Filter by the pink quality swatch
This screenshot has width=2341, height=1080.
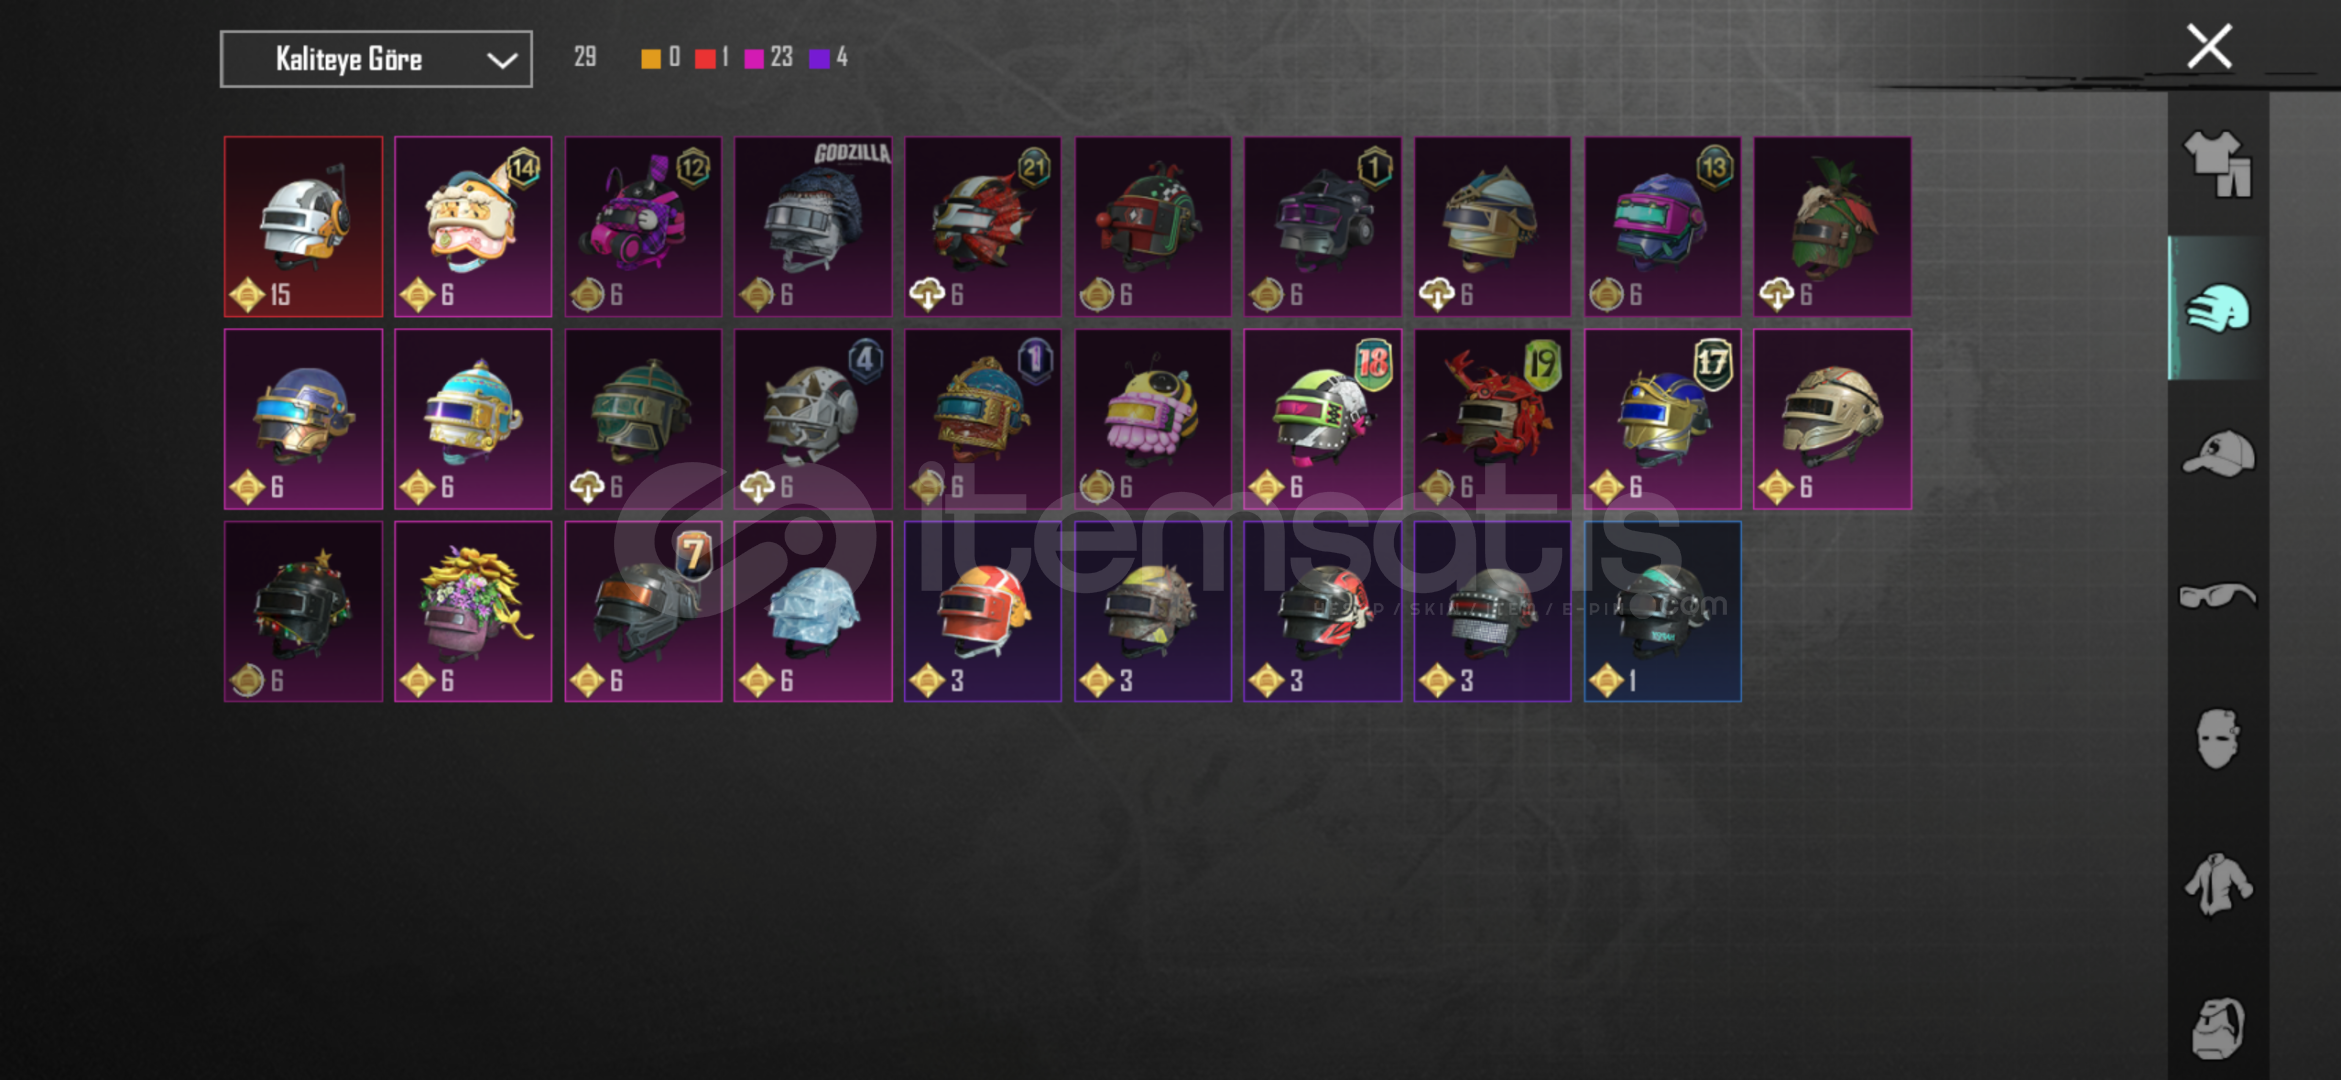click(755, 58)
